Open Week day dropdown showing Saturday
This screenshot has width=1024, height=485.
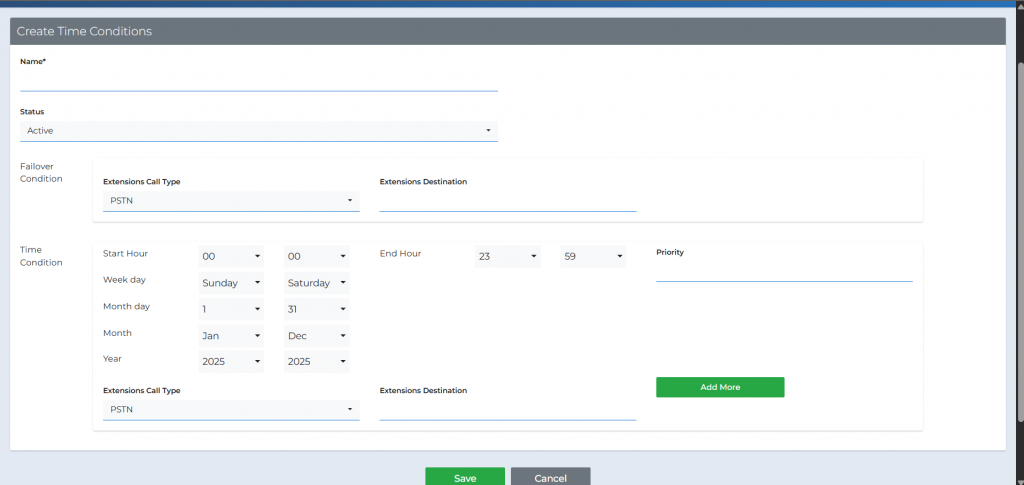tap(316, 283)
